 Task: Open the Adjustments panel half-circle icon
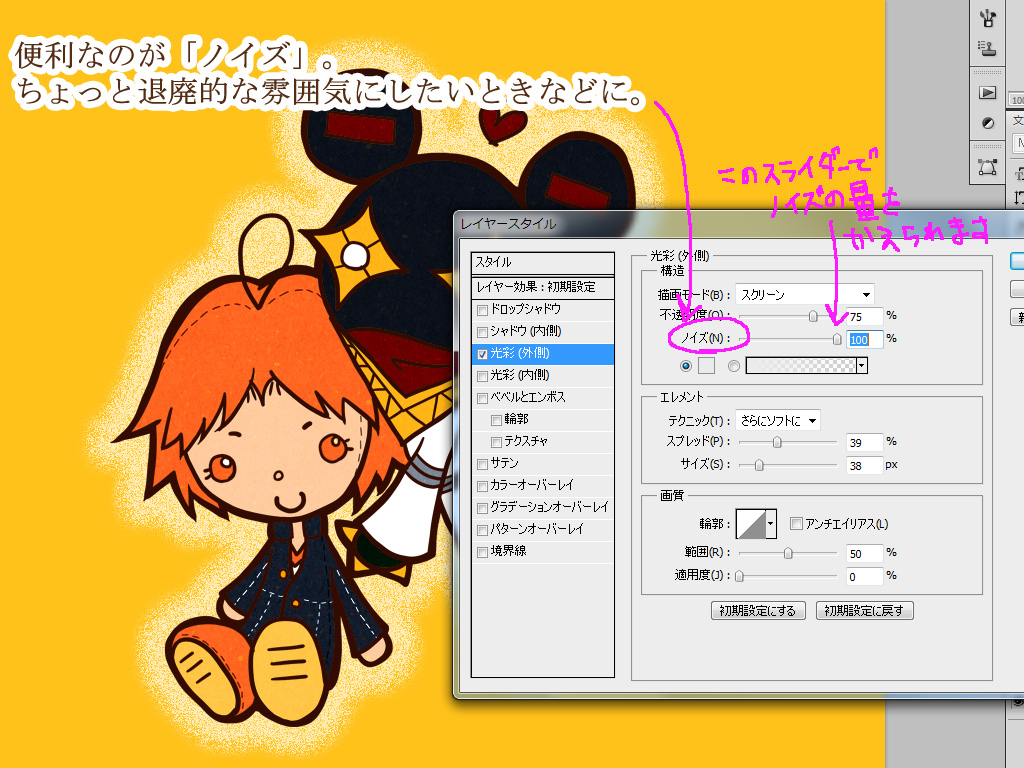click(988, 123)
